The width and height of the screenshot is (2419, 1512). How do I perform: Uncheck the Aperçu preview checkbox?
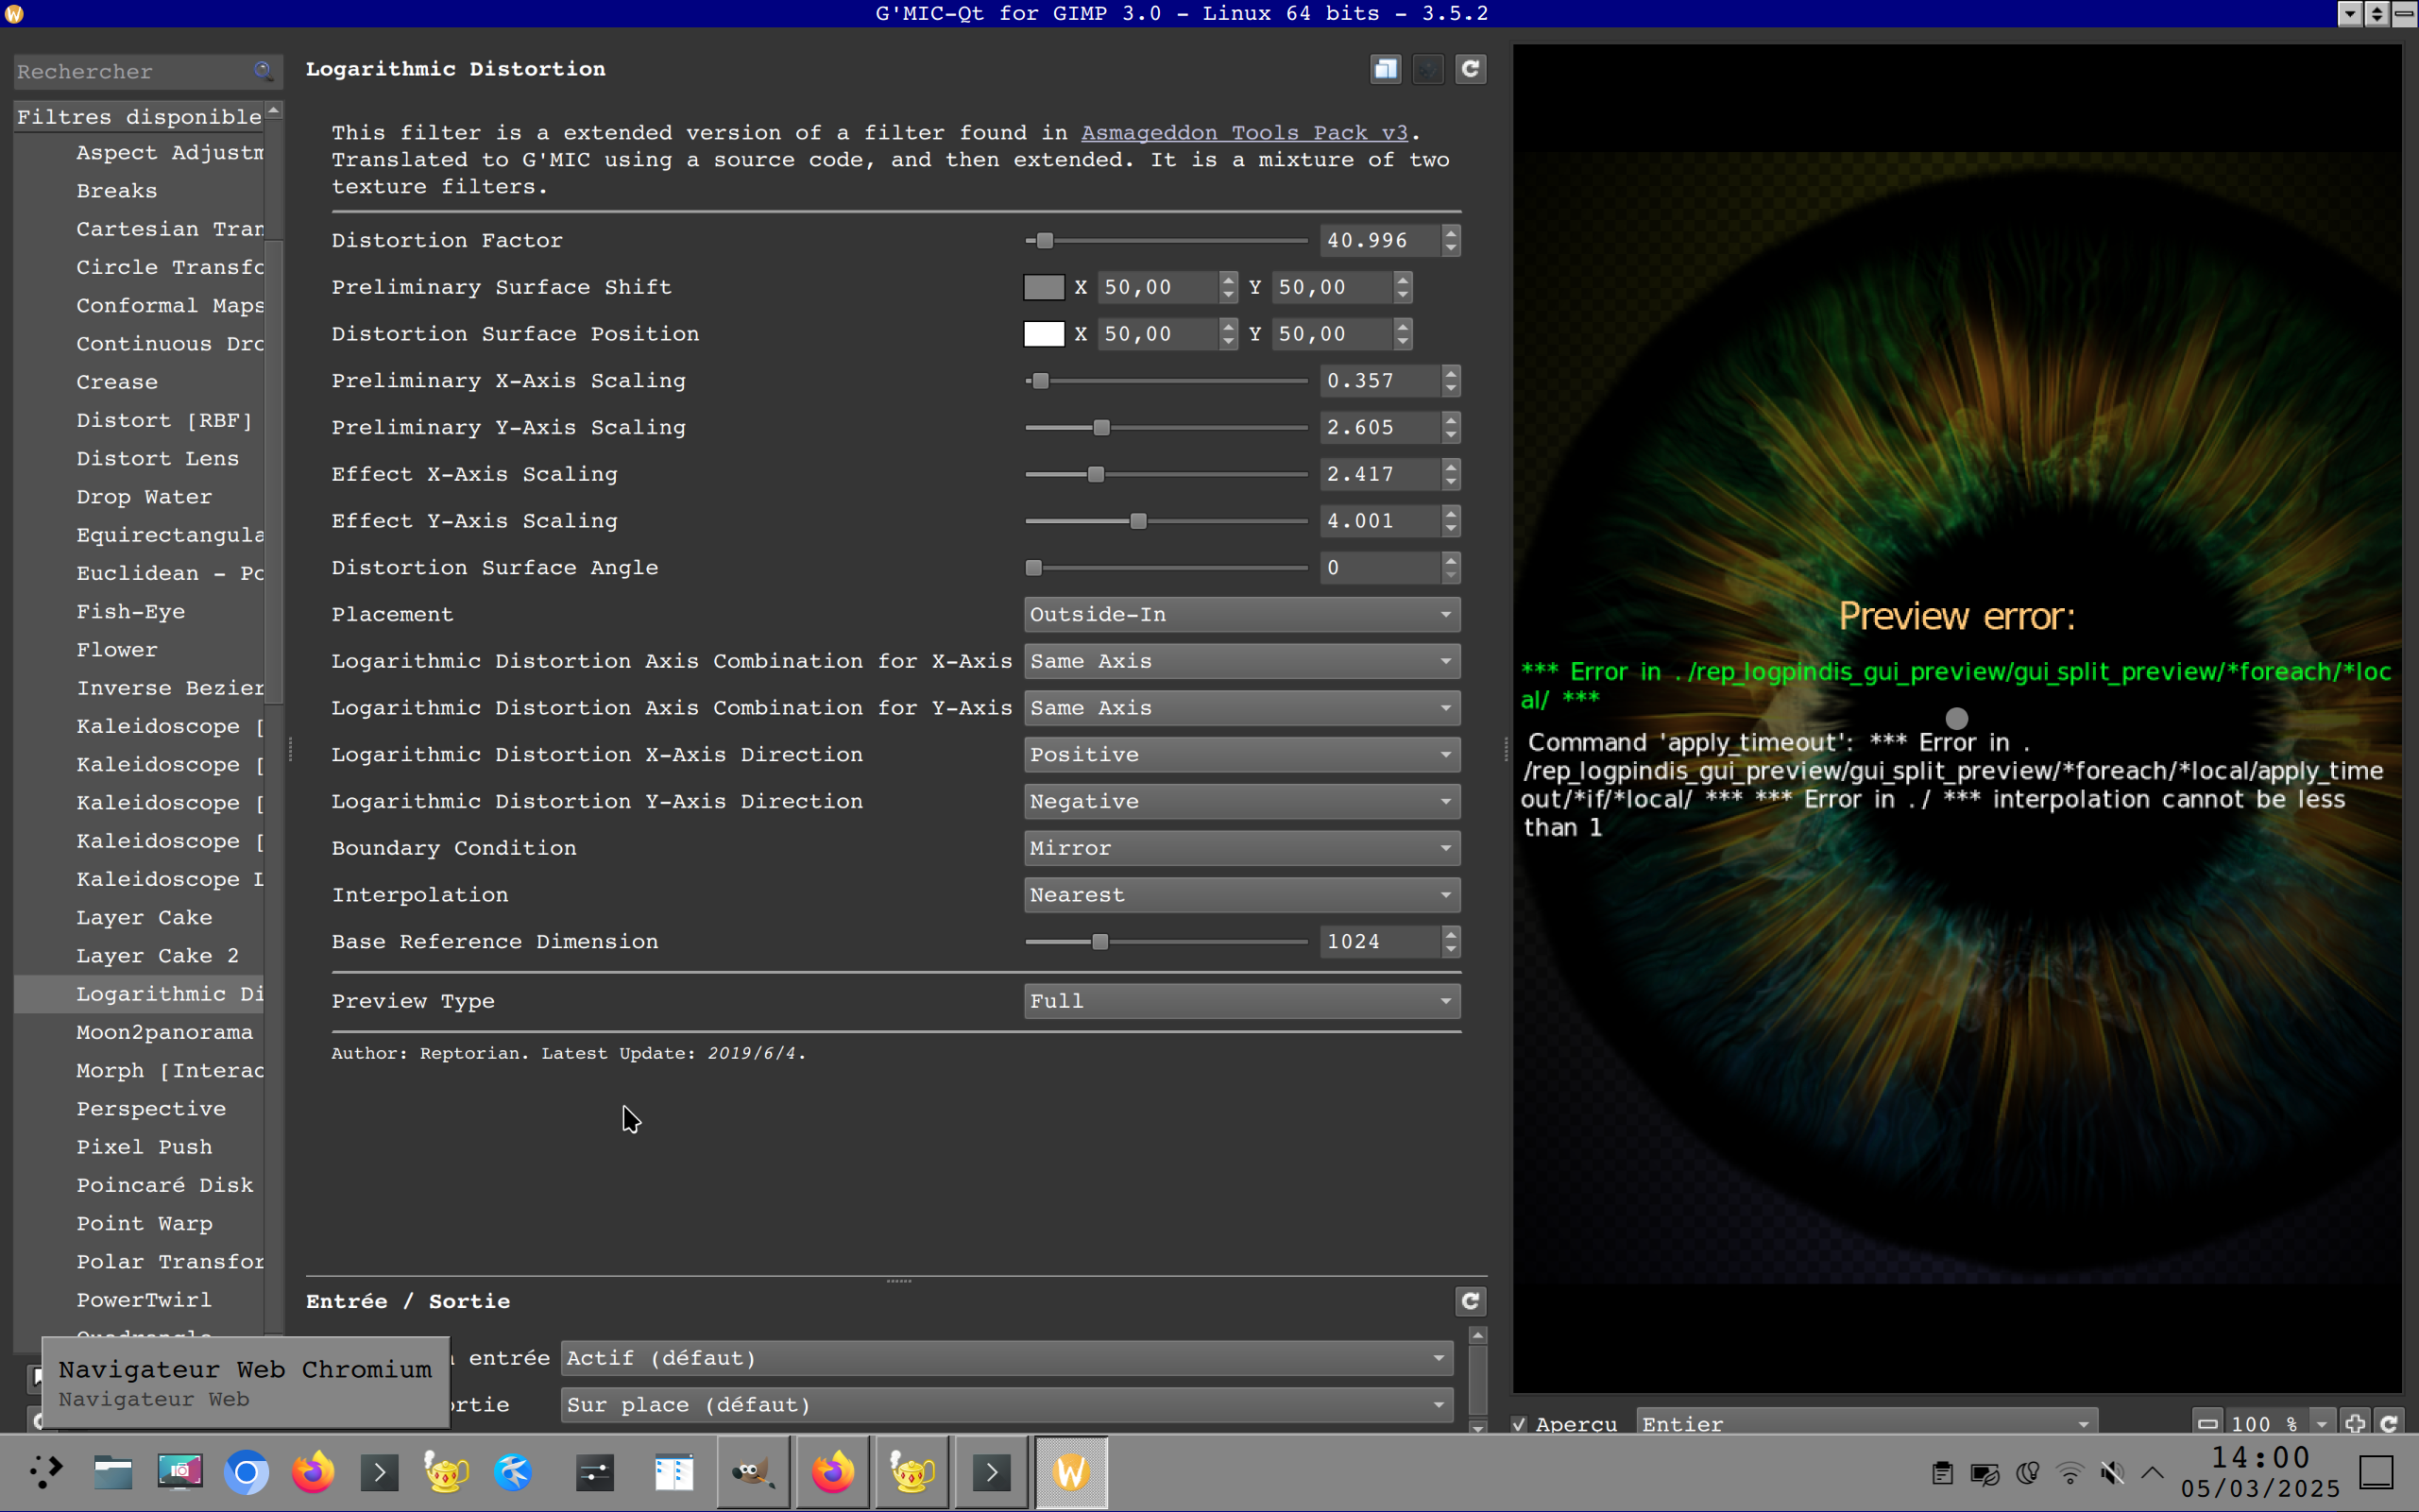[x=1519, y=1424]
